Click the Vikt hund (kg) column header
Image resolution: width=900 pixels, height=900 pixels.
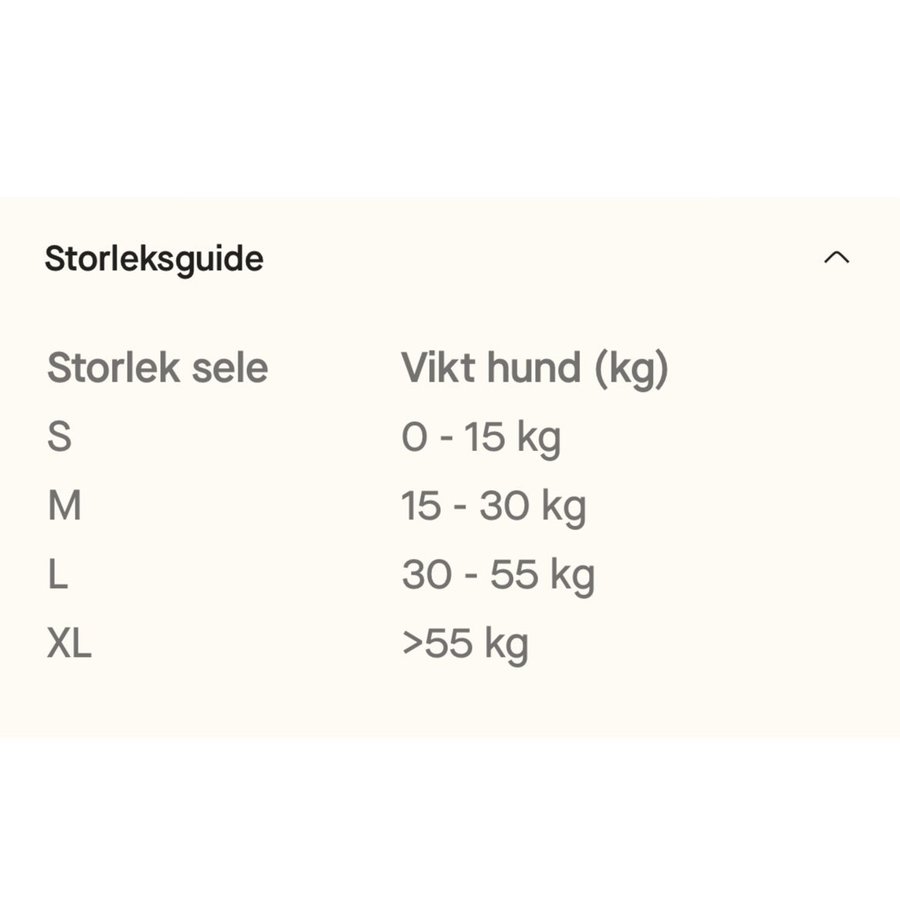(x=535, y=367)
